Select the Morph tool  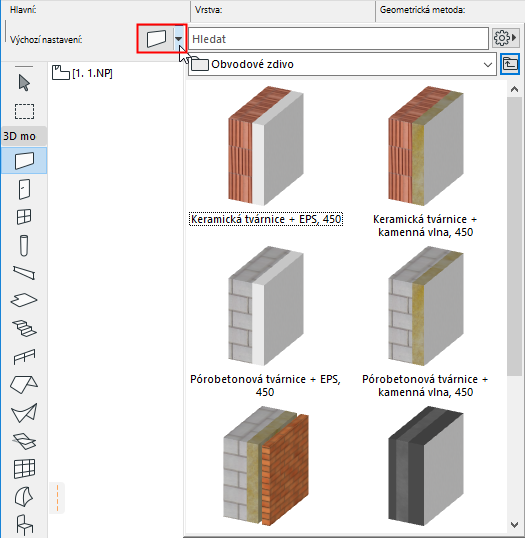tap(24, 497)
